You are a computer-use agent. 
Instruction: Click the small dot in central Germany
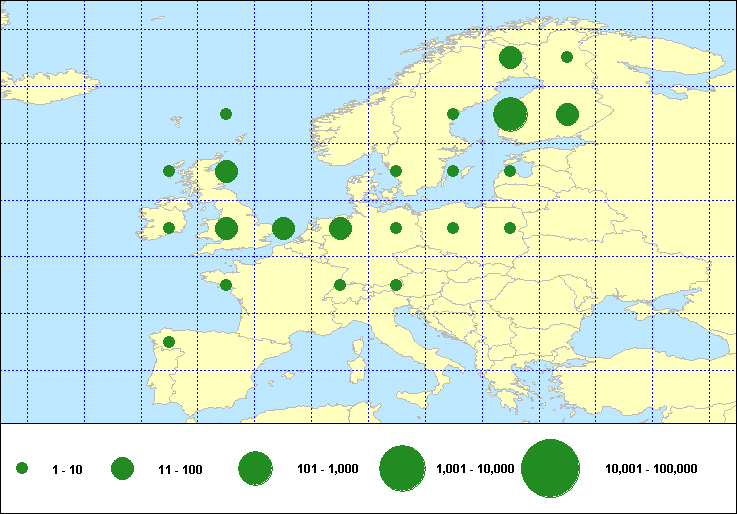(396, 228)
